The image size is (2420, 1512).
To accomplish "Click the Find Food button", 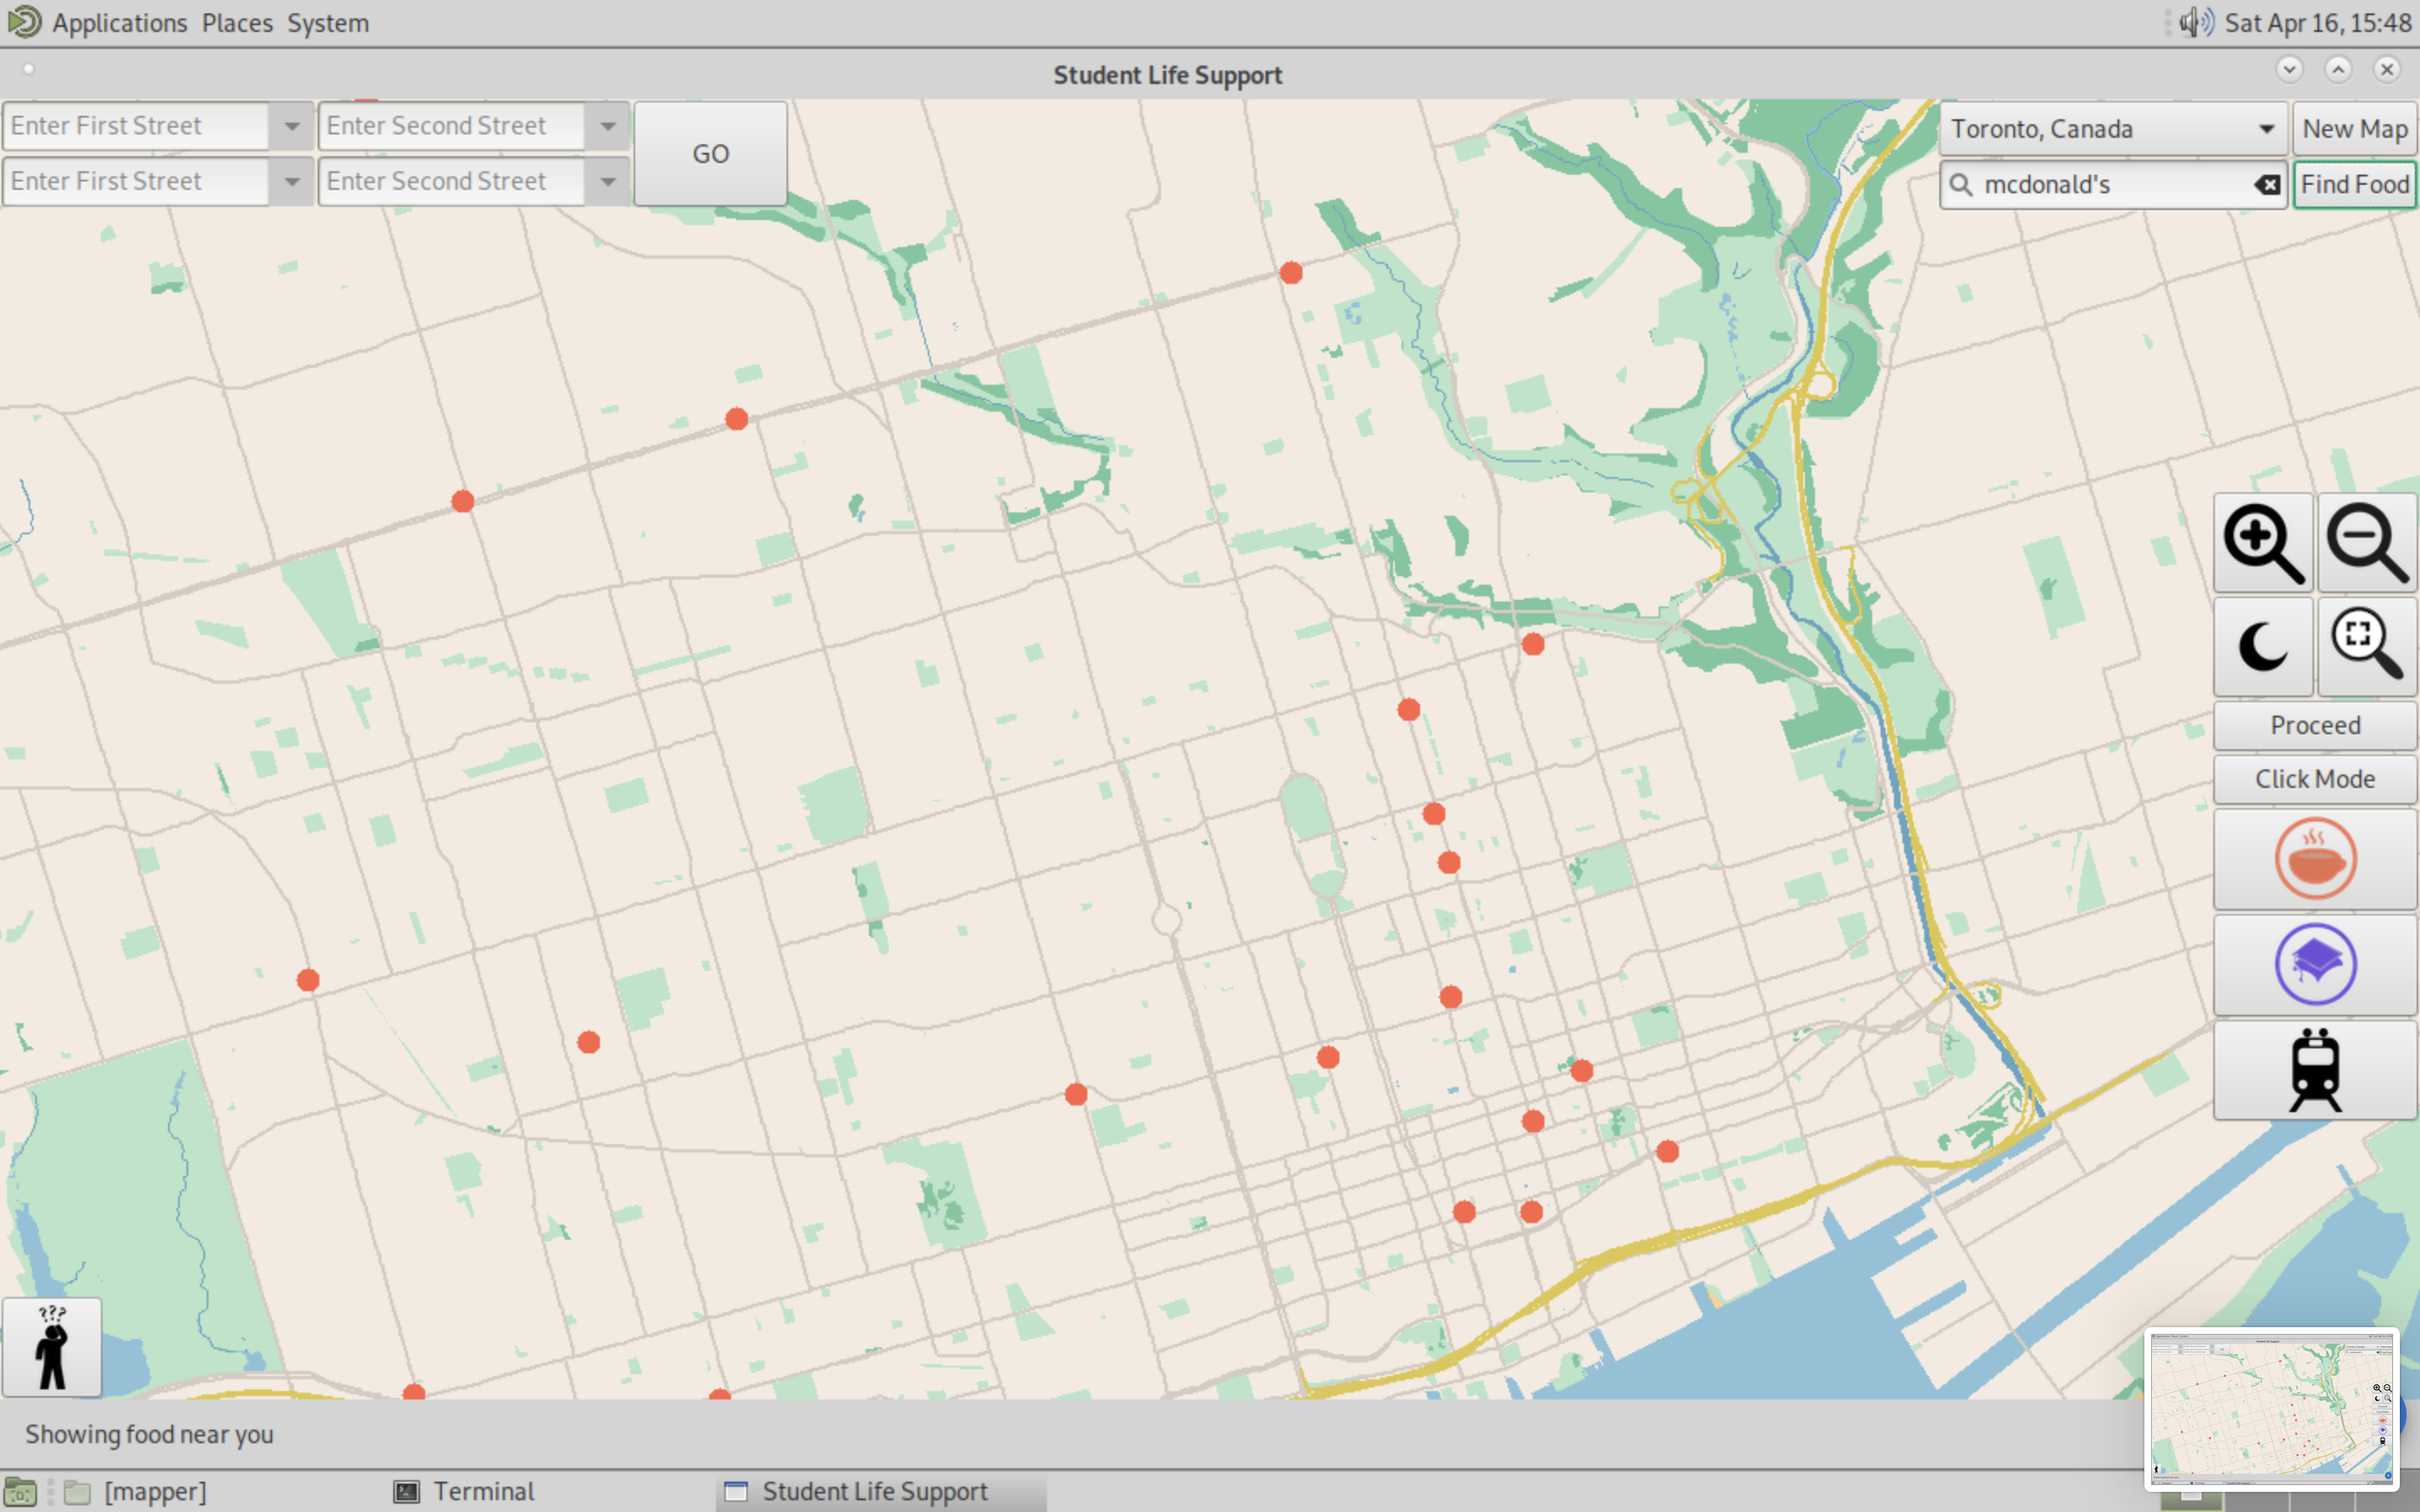I will 2354,185.
